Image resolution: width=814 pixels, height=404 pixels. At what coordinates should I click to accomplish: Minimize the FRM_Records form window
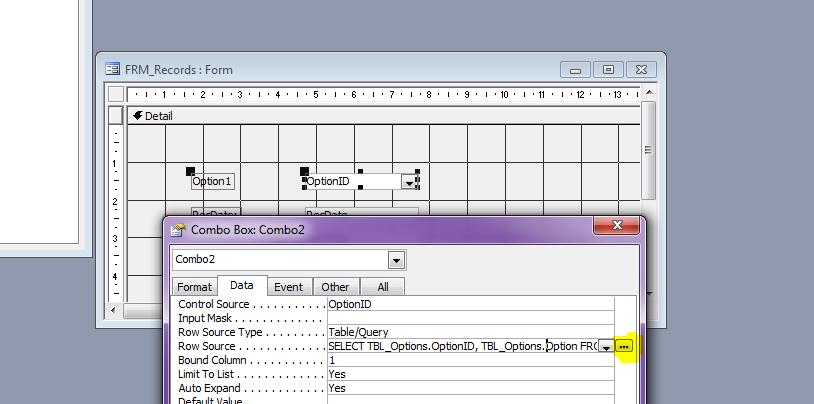pos(575,70)
